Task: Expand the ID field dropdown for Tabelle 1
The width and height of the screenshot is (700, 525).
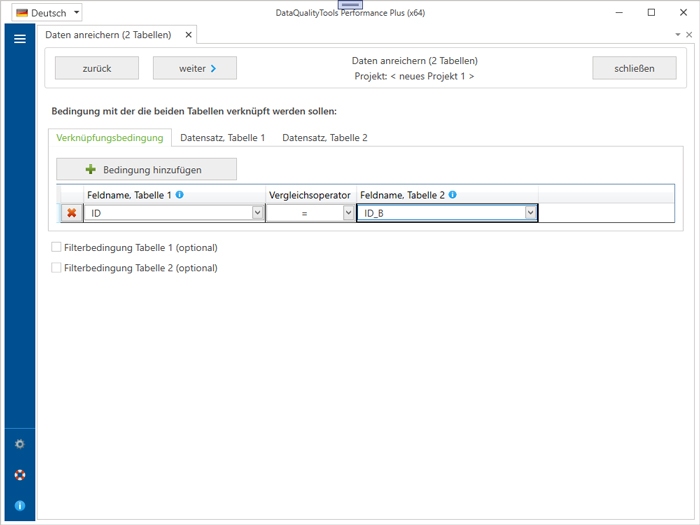Action: tap(257, 213)
